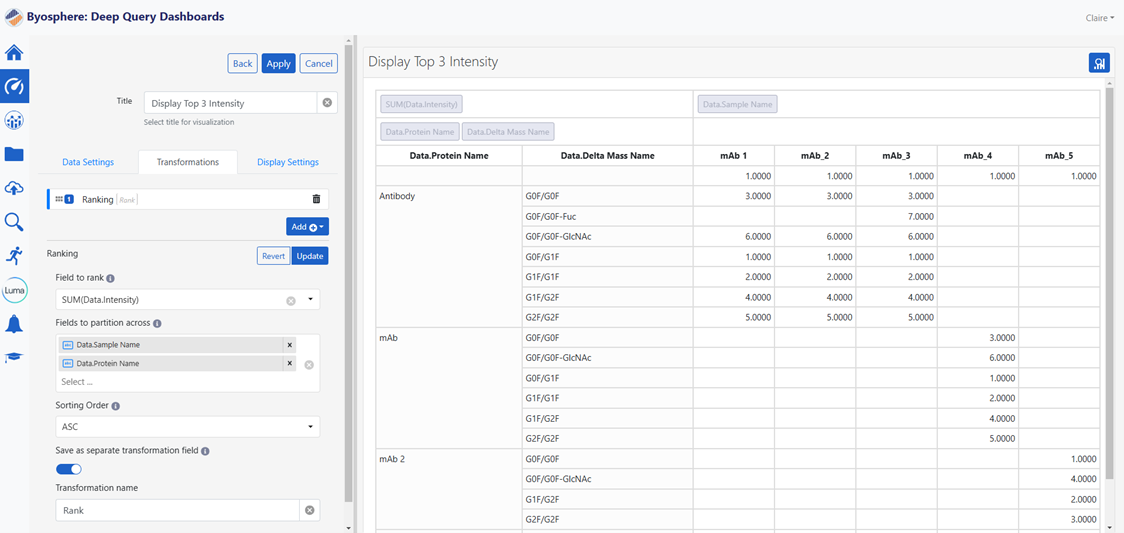
Task: Open the Sorting Order ASC dropdown
Action: pos(188,426)
